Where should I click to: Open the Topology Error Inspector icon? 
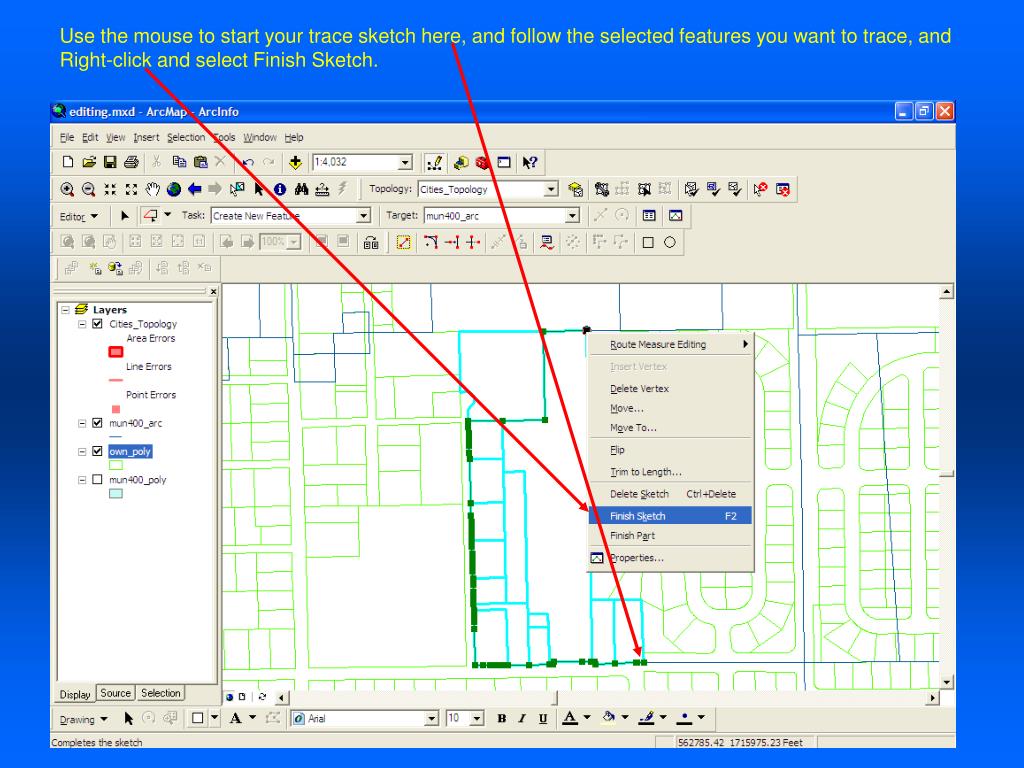pos(782,189)
